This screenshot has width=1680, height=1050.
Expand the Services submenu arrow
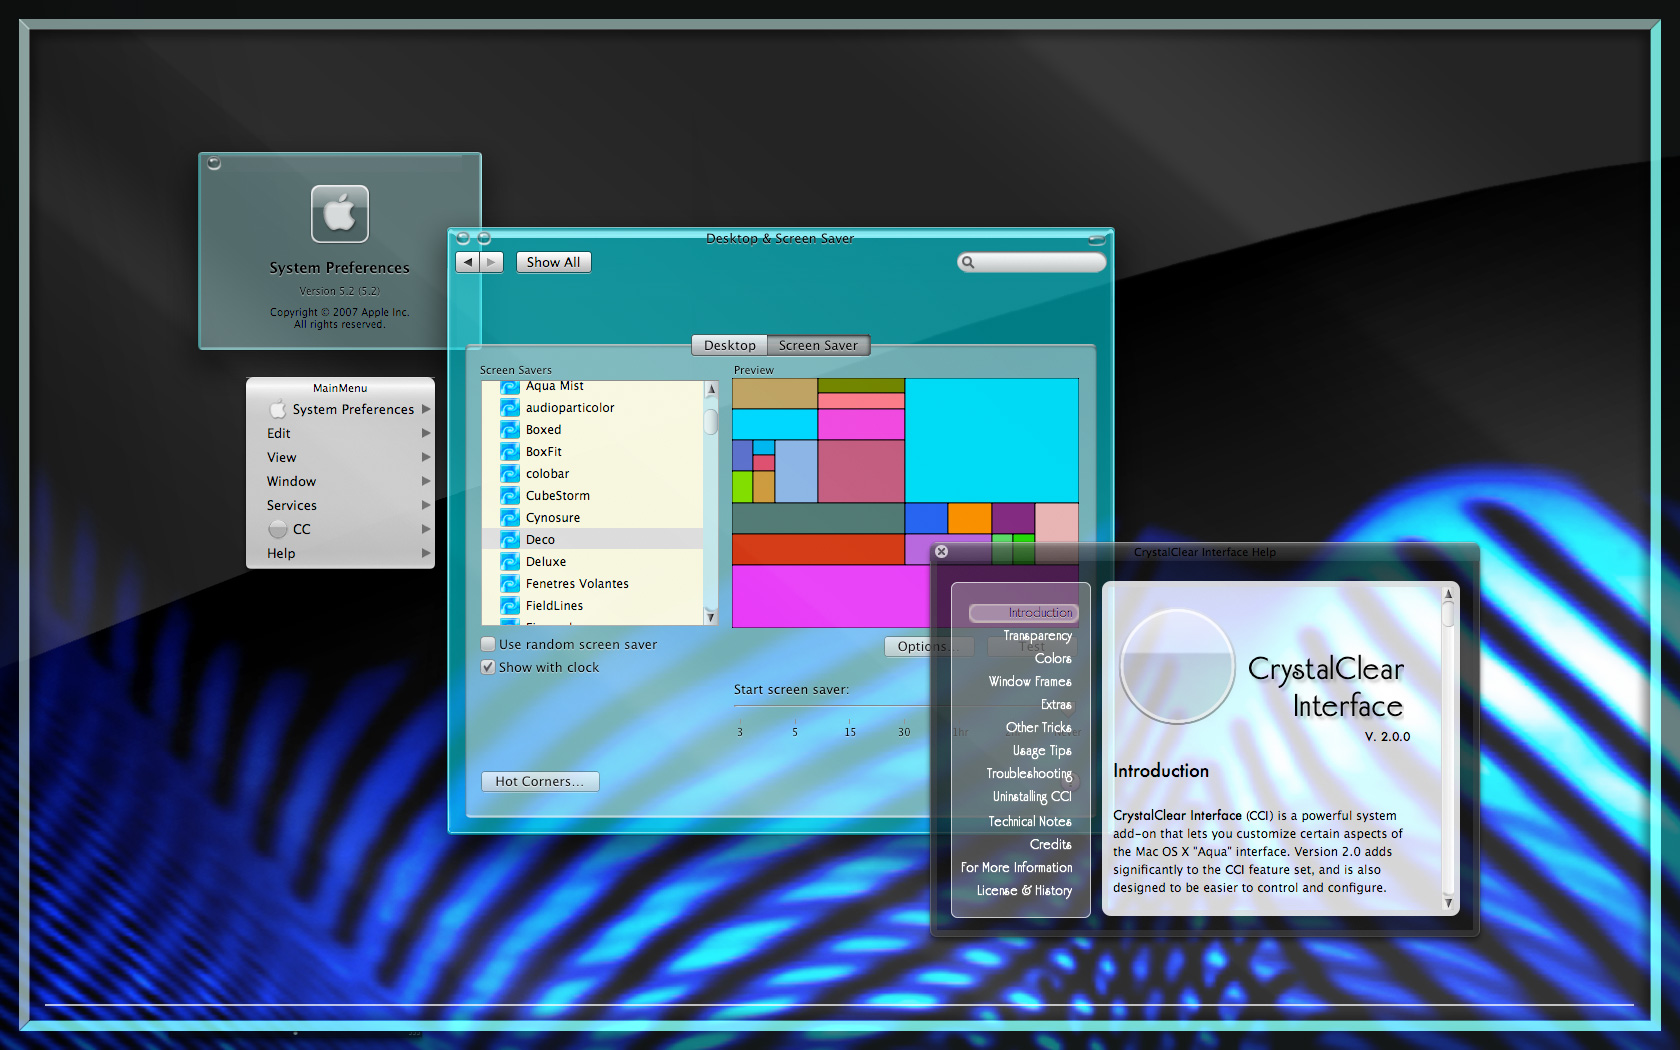[x=426, y=505]
